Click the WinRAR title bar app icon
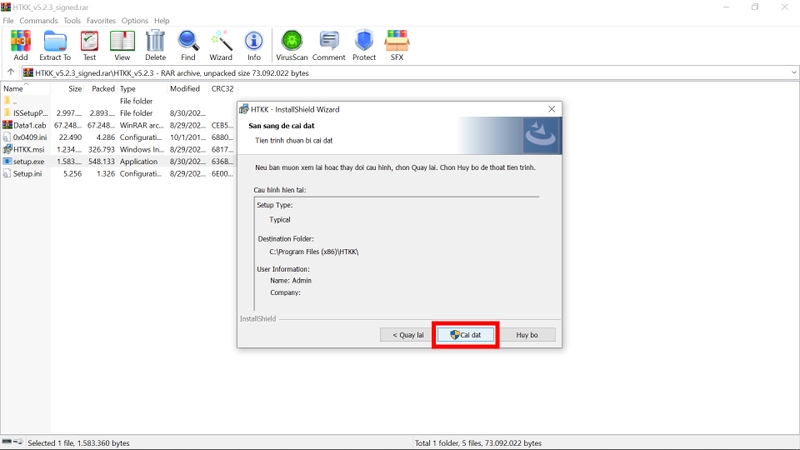 (x=6, y=7)
